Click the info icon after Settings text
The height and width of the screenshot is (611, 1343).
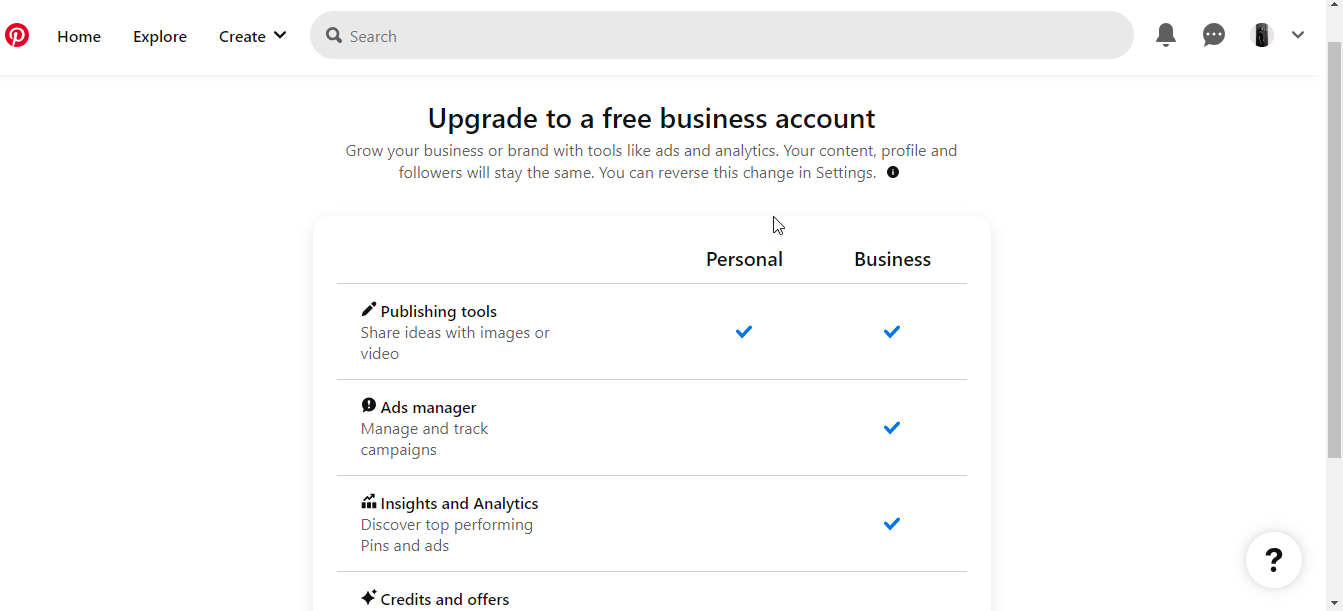(x=893, y=172)
